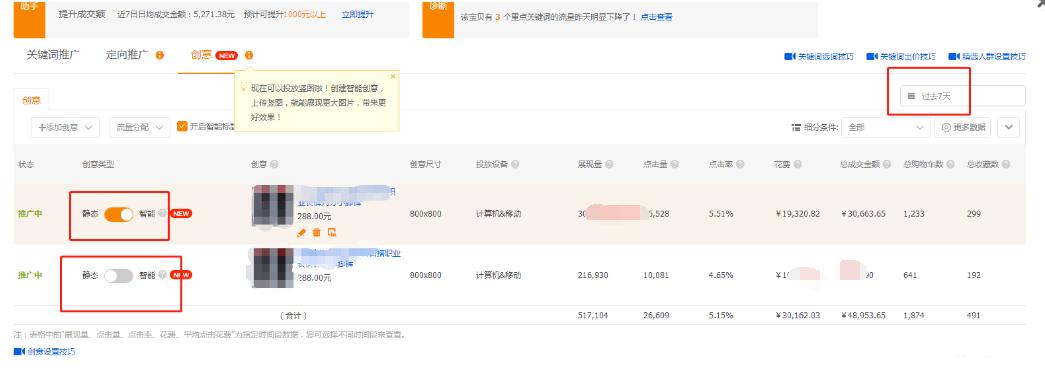This screenshot has width=1045, height=381.
Task: Click the 5.51% click rate cell
Action: [x=721, y=214]
